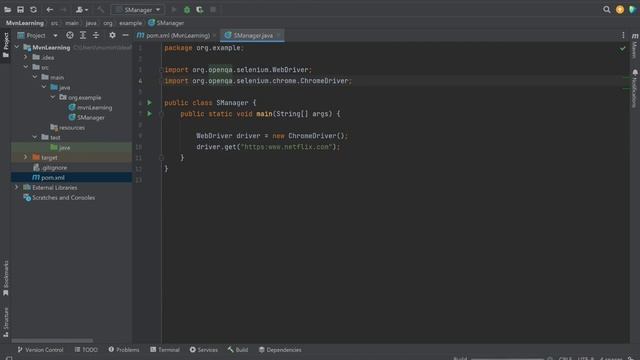The image size is (640, 360).
Task: Click the Expand All icon in the Project panel
Action: 83,36
